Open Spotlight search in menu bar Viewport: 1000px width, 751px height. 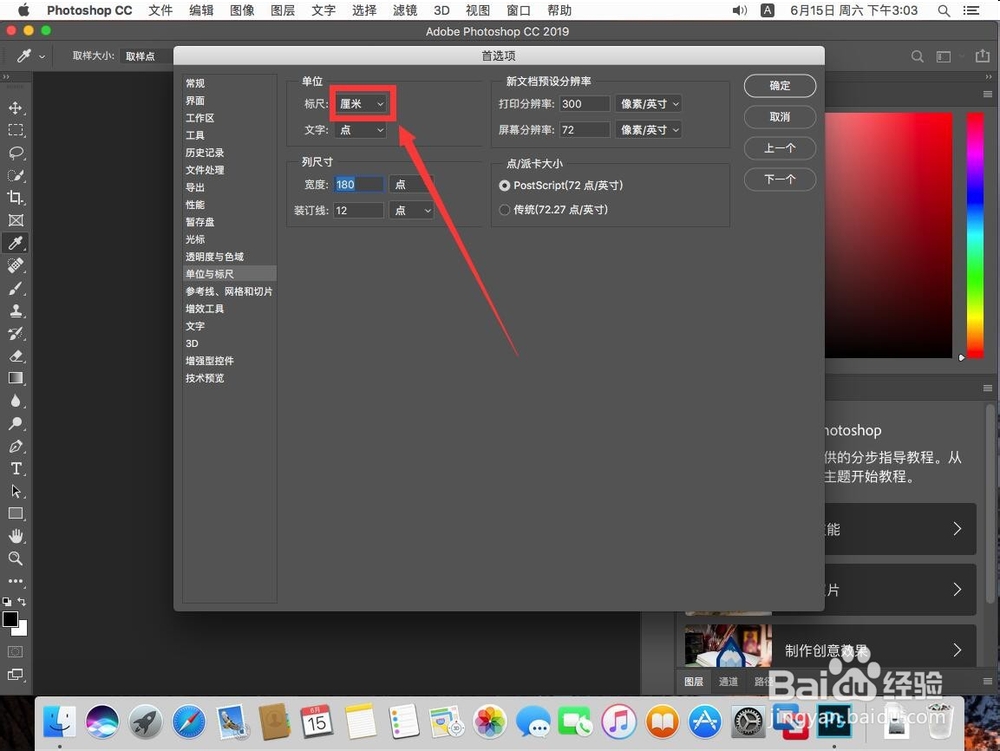pyautogui.click(x=944, y=10)
